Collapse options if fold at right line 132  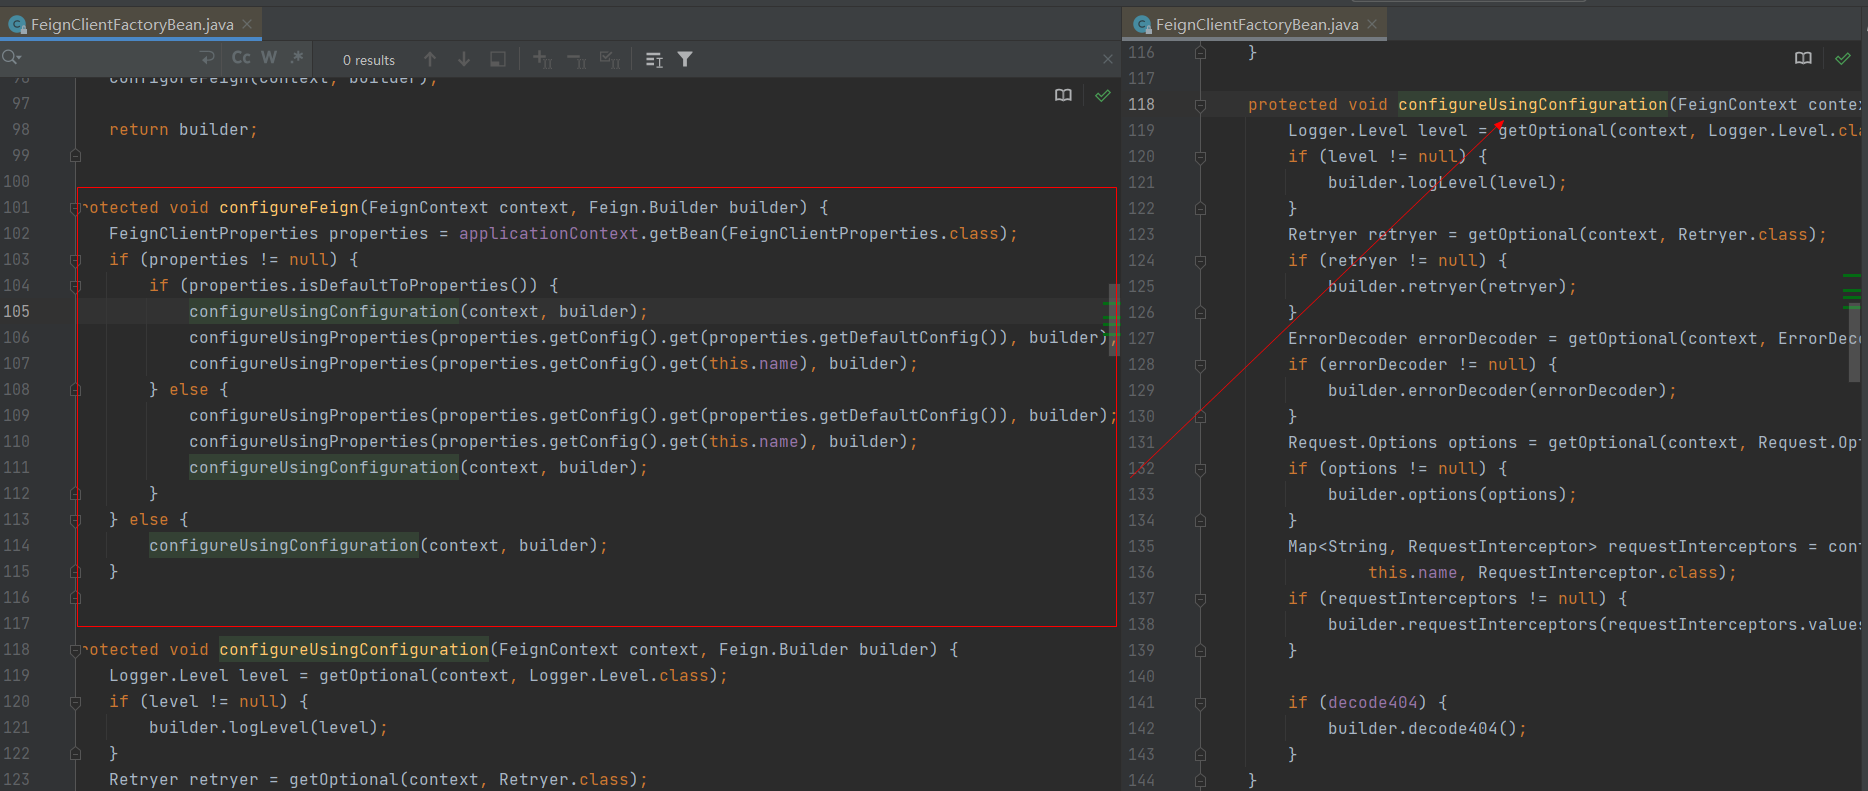(x=1200, y=469)
